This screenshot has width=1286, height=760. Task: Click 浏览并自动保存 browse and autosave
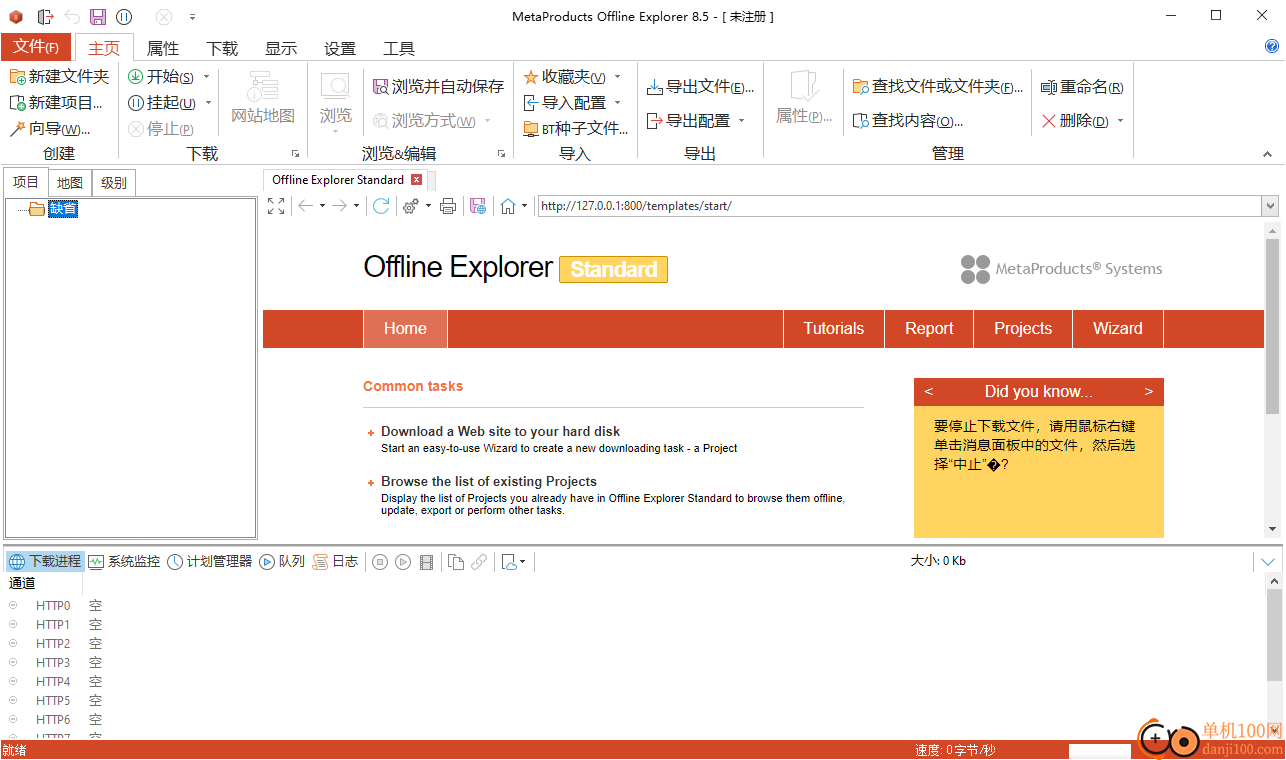438,87
